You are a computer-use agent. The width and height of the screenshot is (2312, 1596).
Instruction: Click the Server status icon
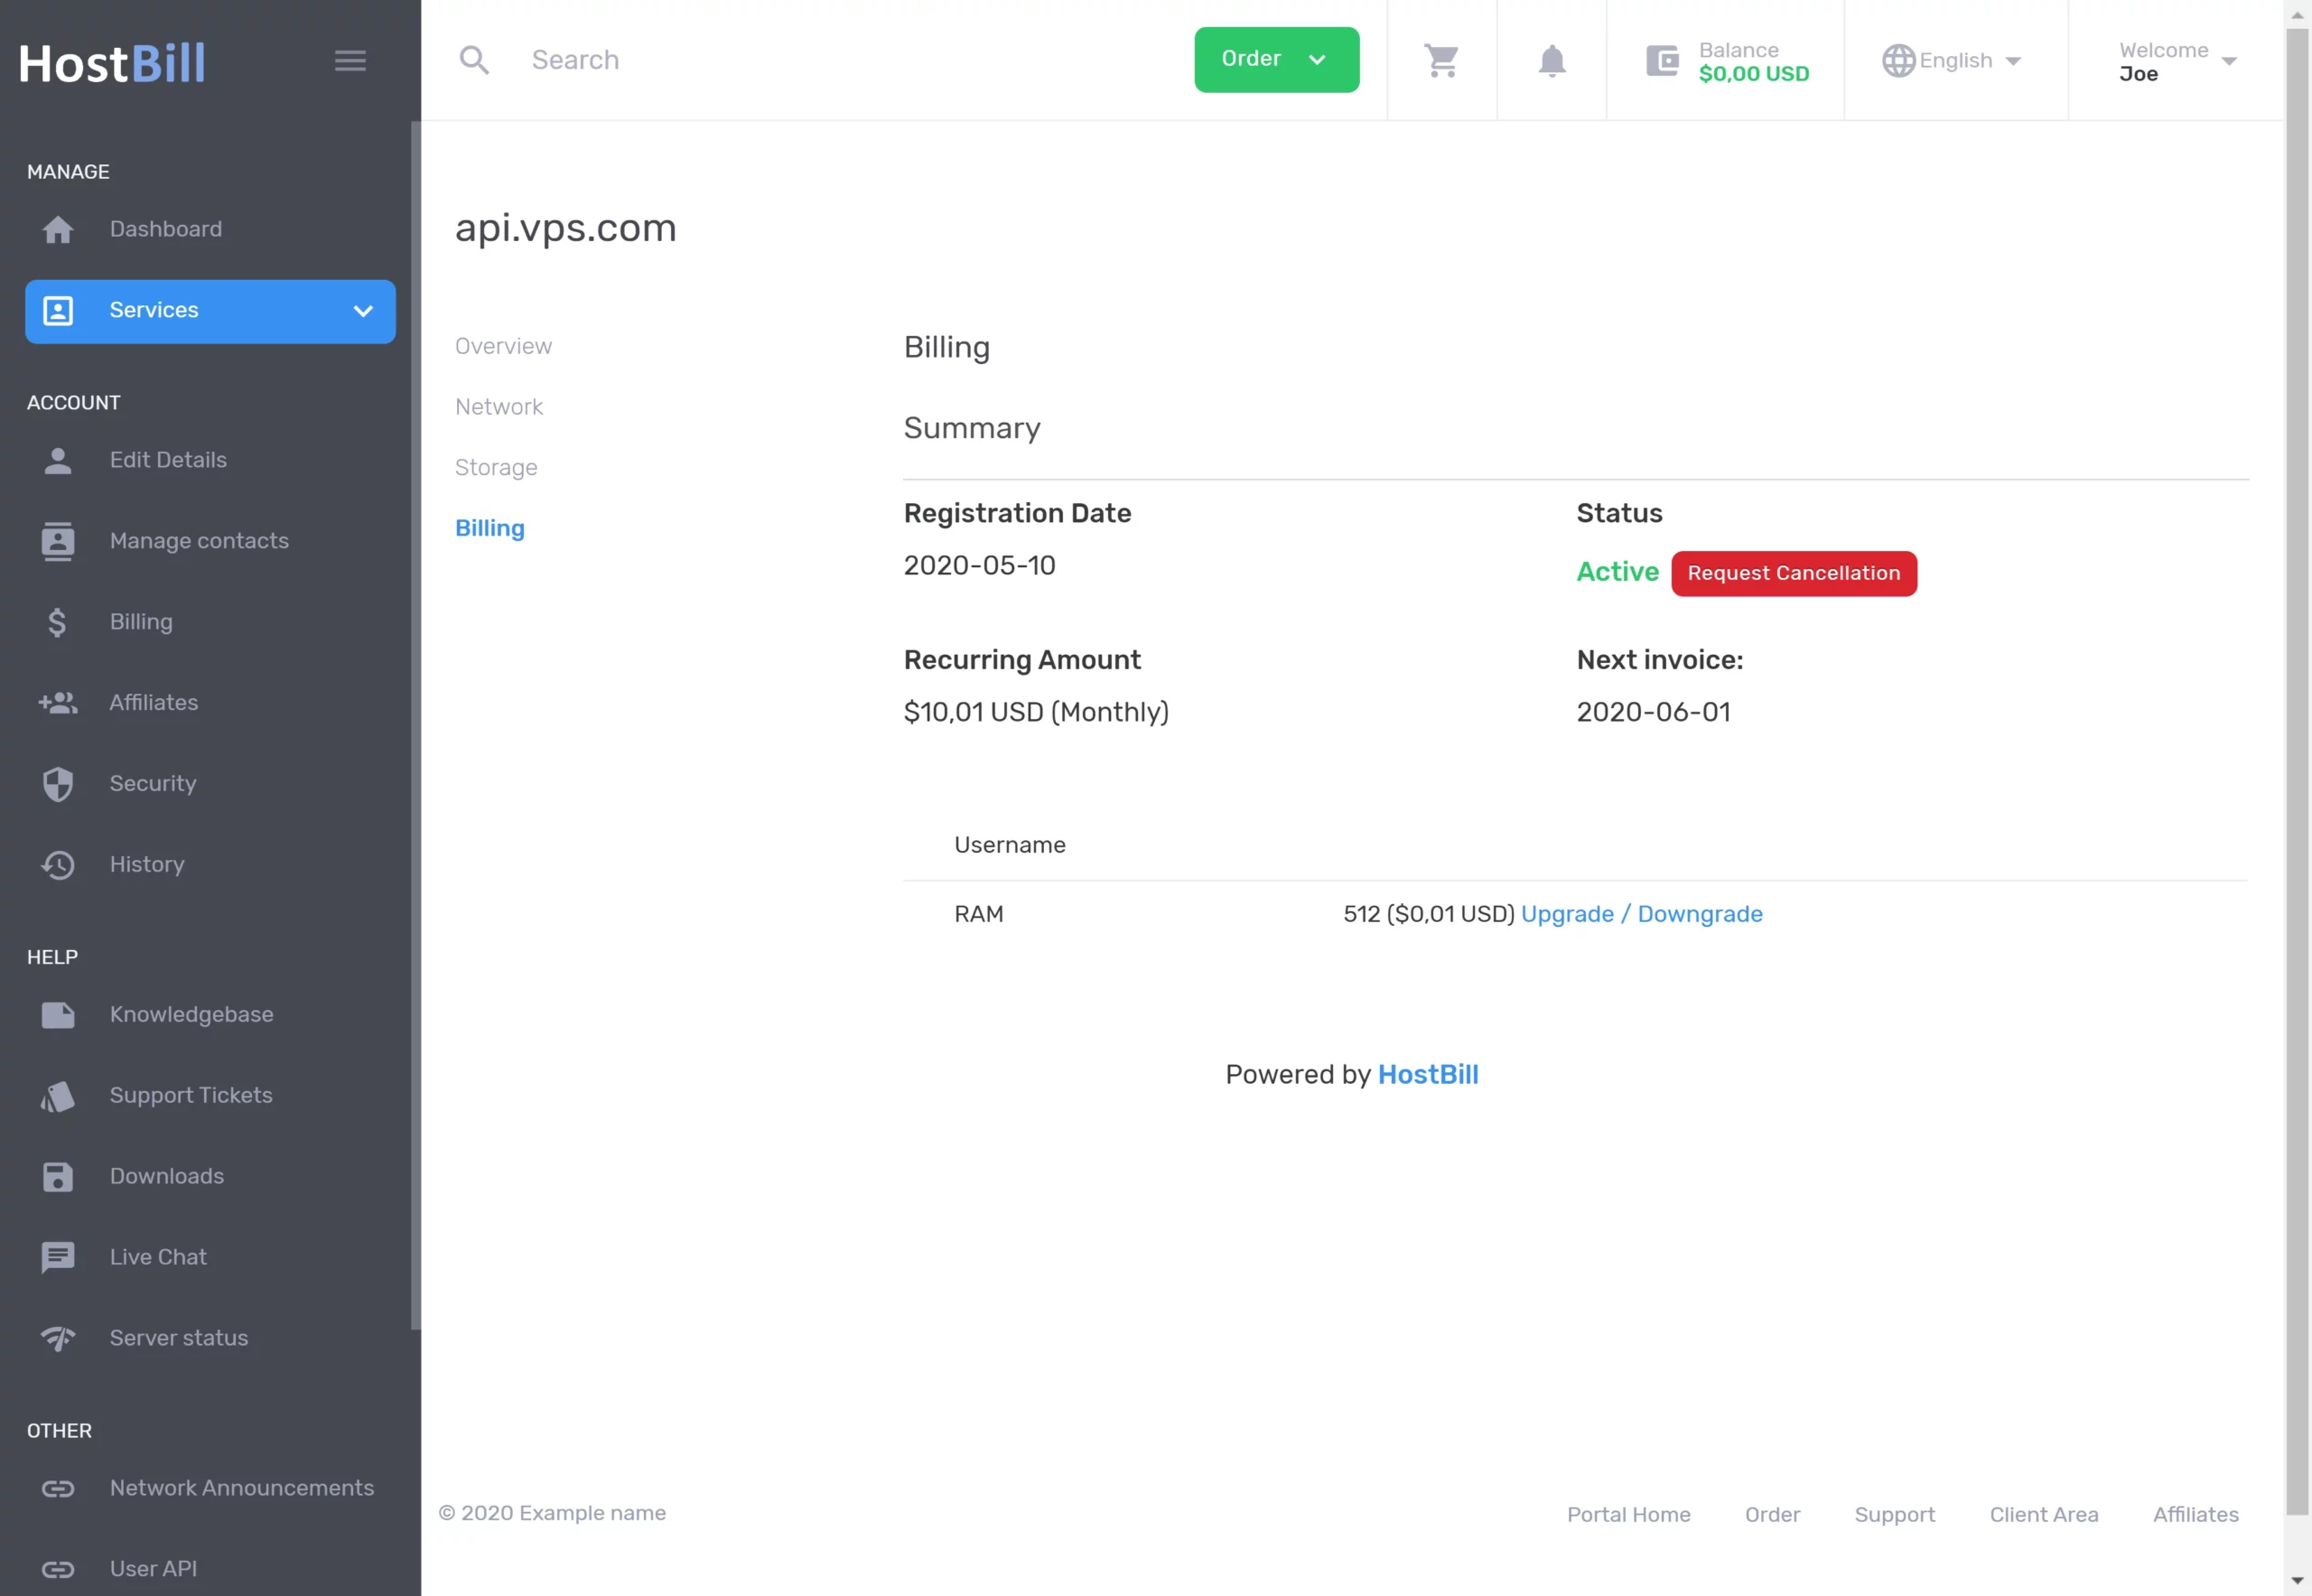[x=58, y=1338]
